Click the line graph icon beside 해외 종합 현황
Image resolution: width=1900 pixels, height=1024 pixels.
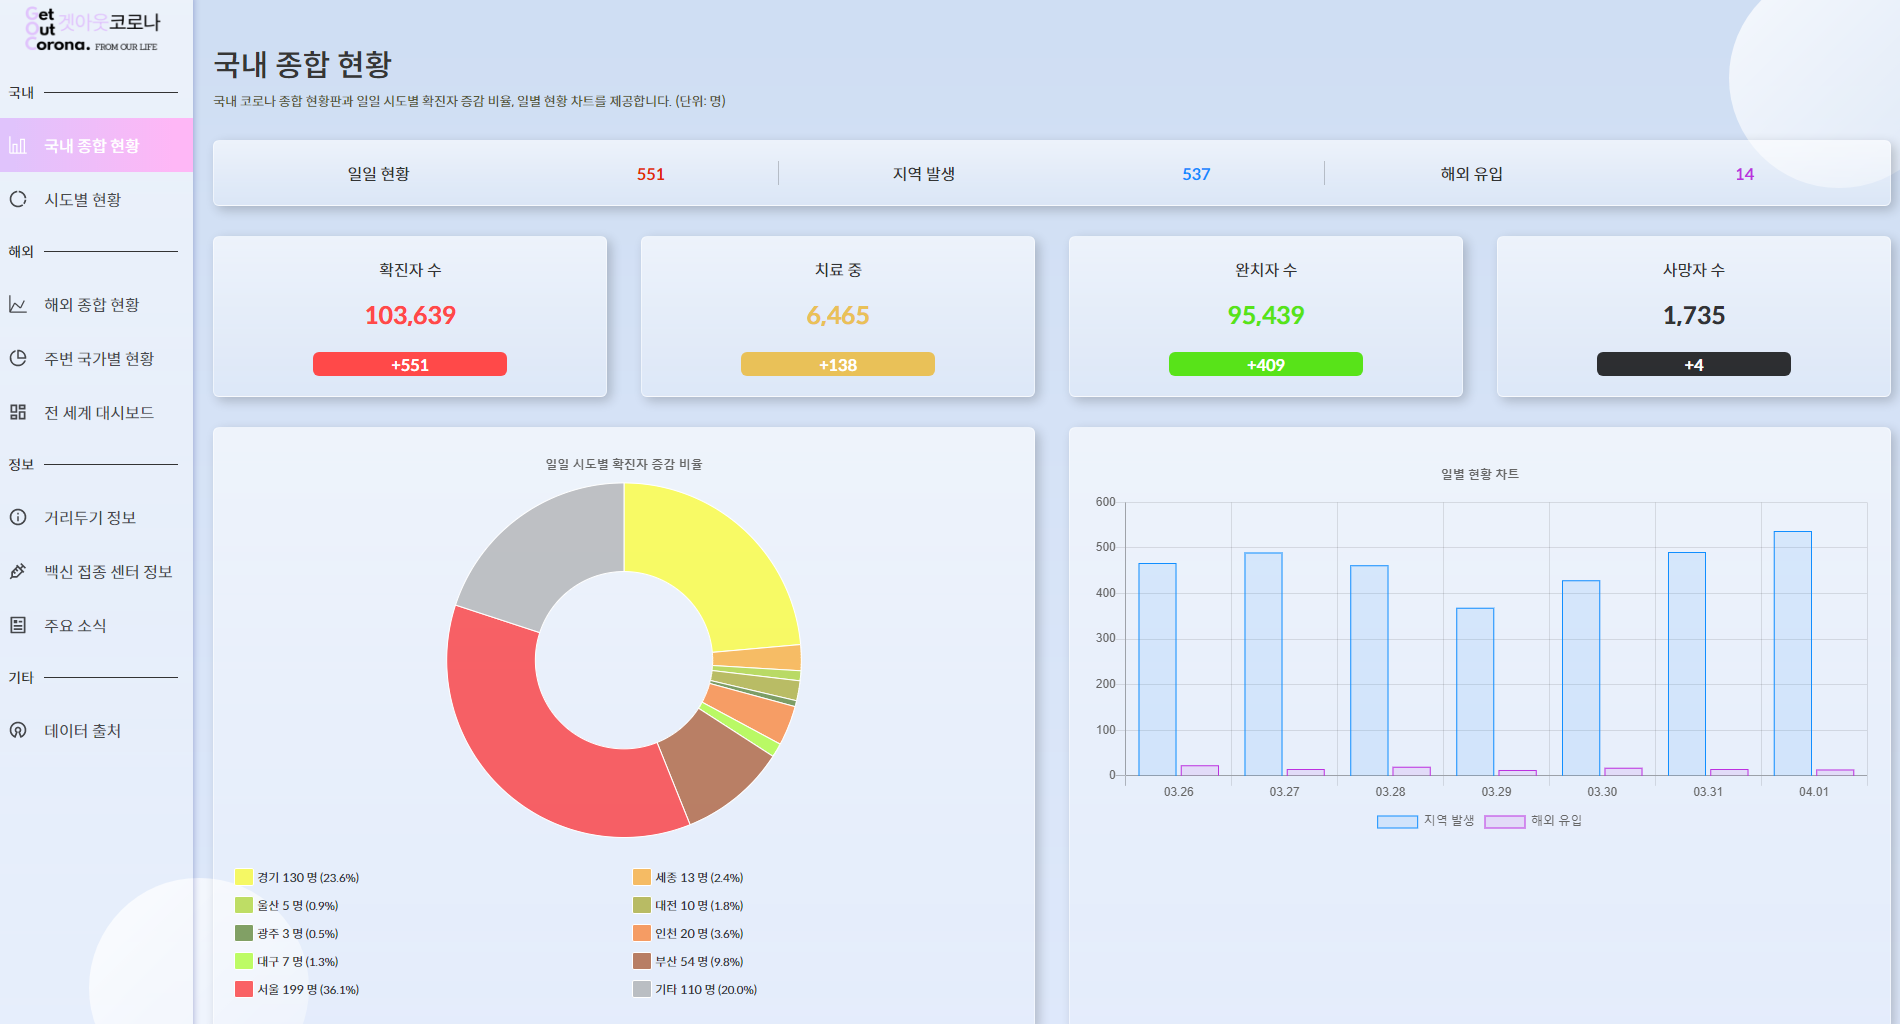point(18,305)
